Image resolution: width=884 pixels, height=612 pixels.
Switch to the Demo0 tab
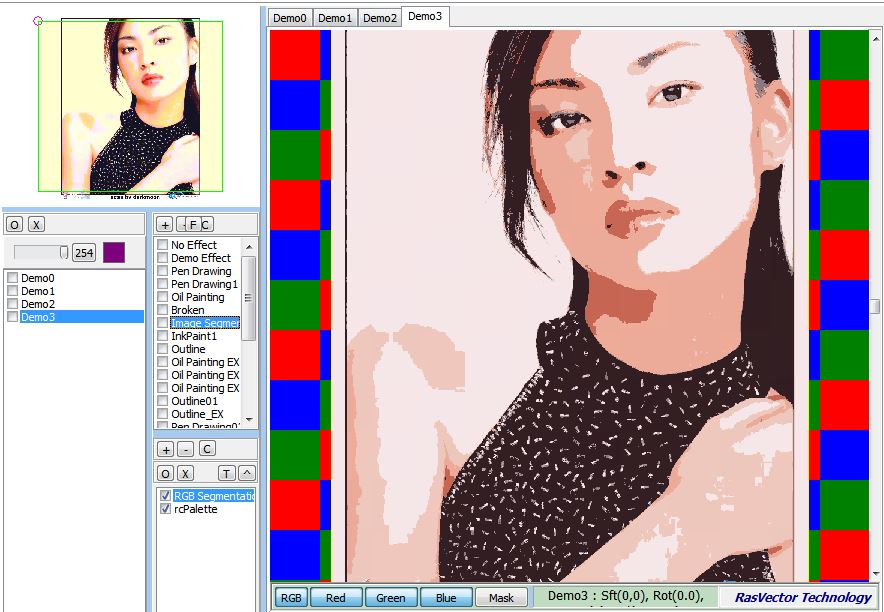coord(289,16)
